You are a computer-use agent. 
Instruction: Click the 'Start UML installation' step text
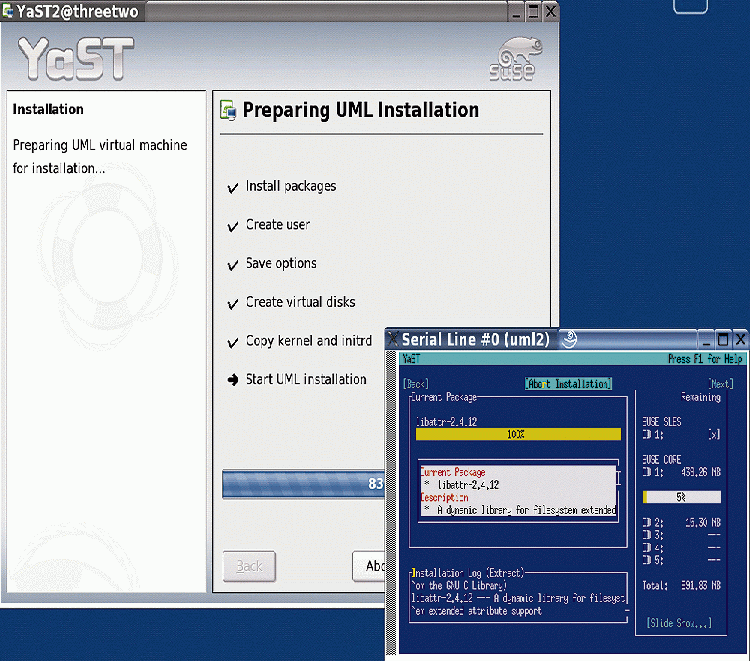click(x=306, y=379)
